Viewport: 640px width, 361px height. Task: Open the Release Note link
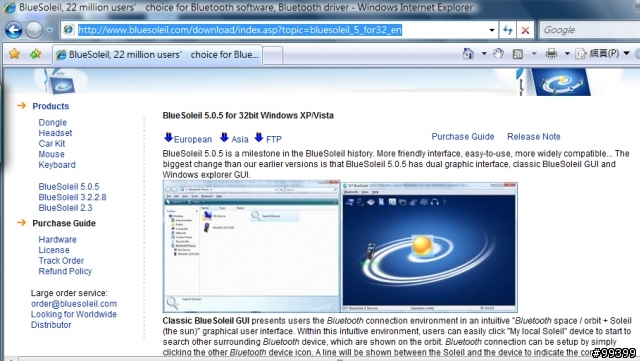(x=533, y=137)
